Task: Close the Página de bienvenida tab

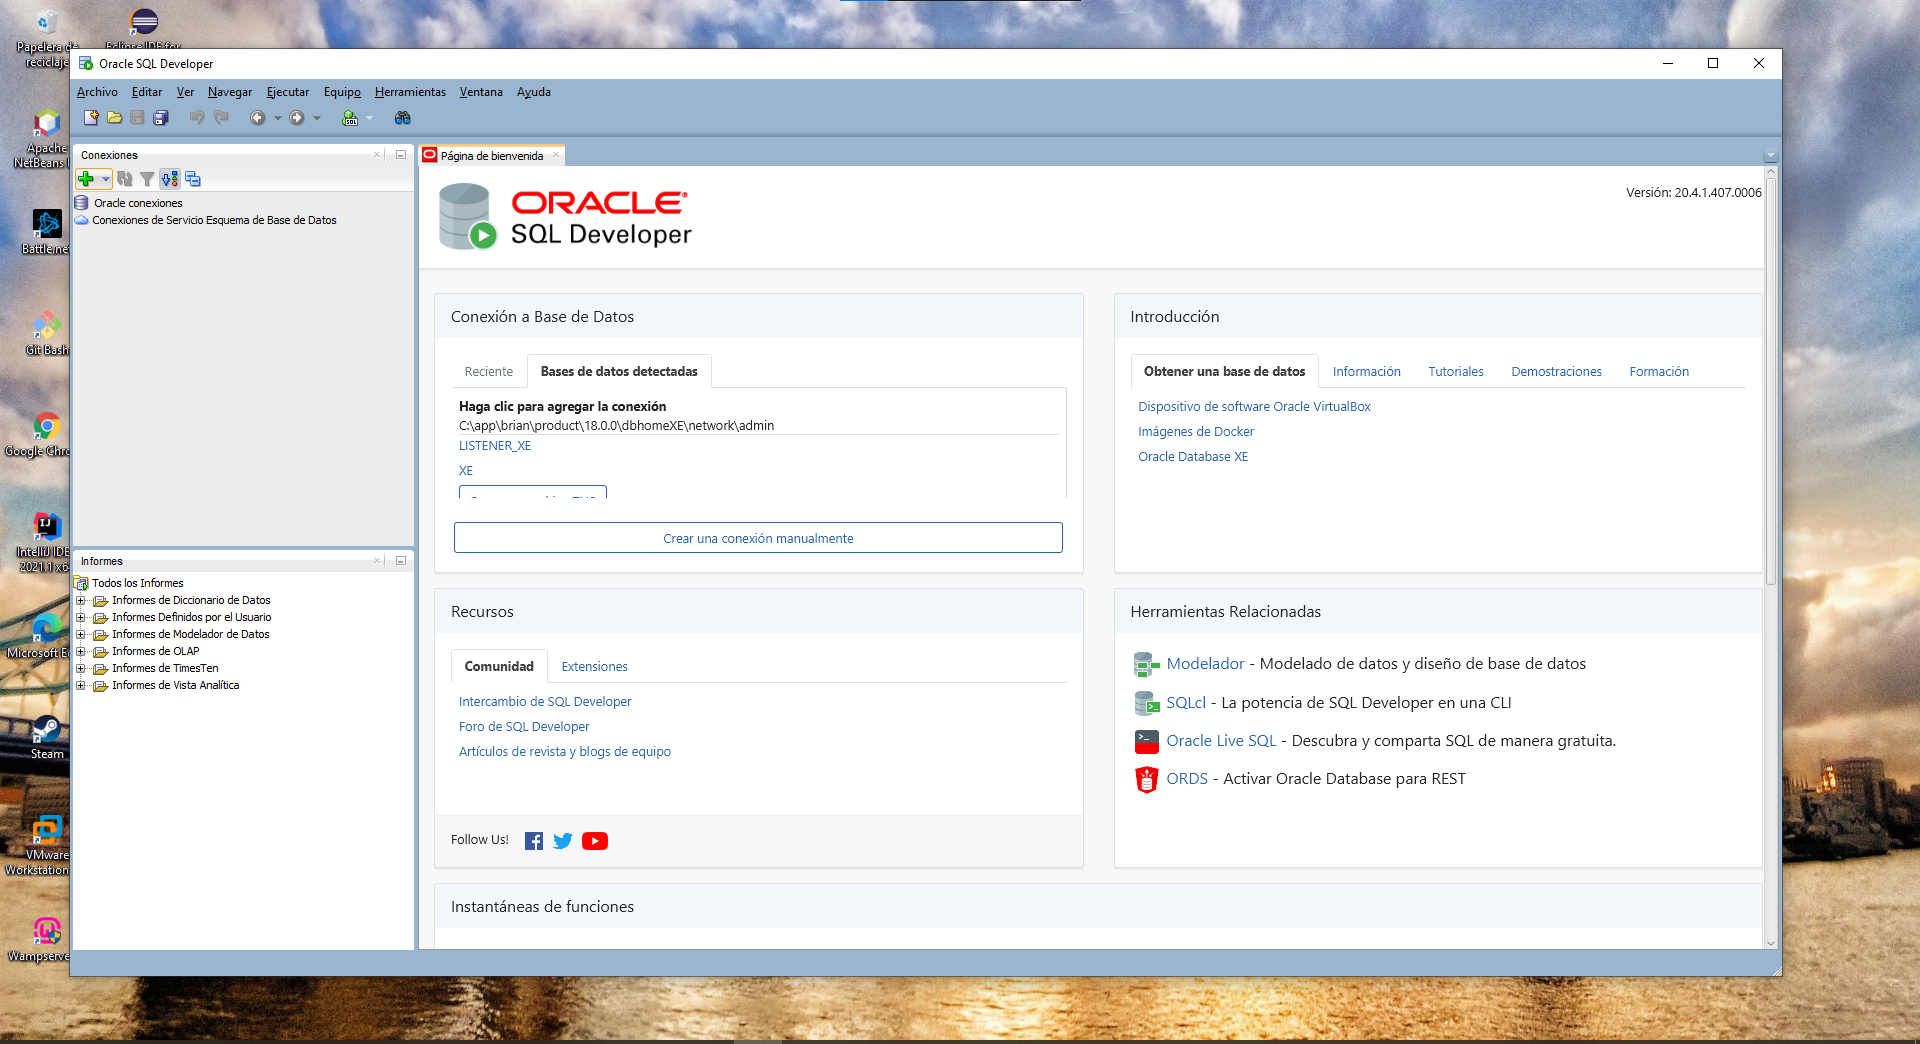Action: [x=556, y=155]
